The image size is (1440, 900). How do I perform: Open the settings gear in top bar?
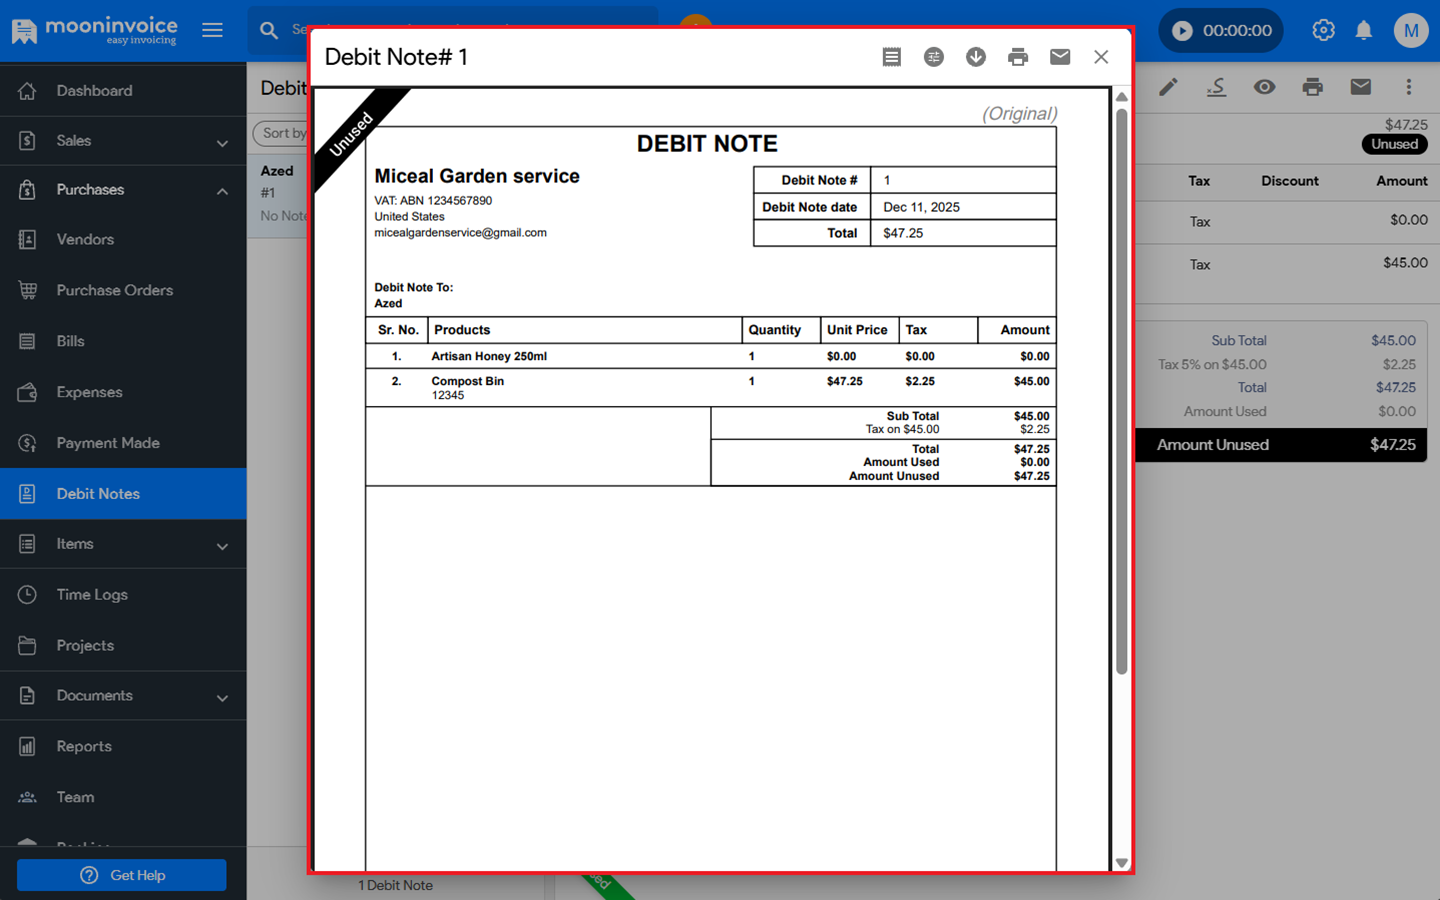click(1323, 30)
